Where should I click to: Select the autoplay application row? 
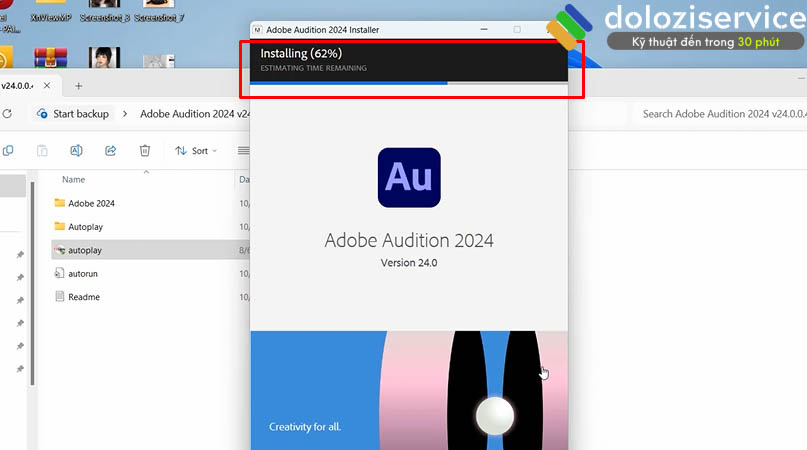tap(150, 250)
